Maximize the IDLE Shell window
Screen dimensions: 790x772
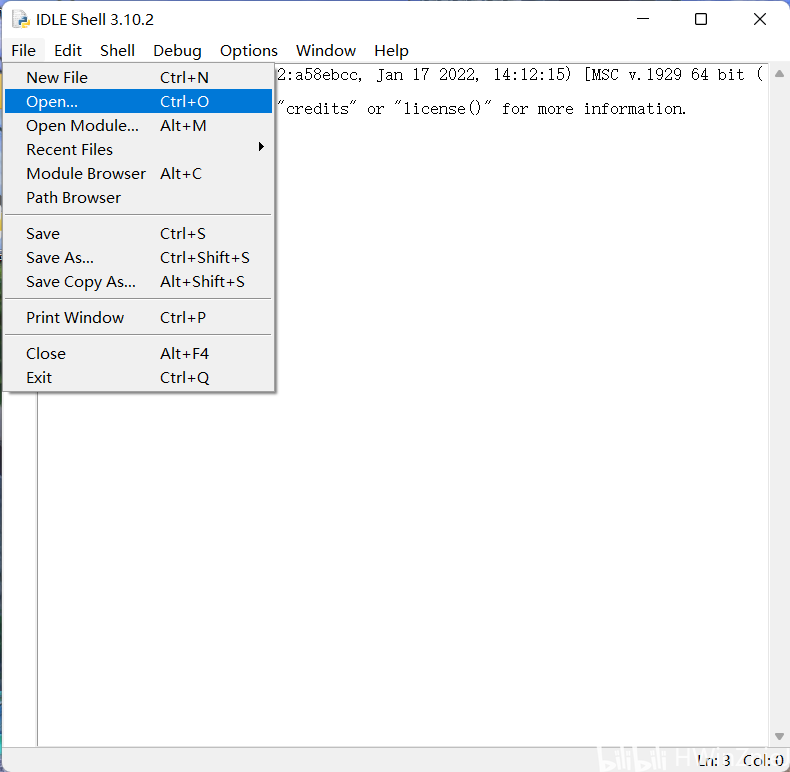[701, 19]
